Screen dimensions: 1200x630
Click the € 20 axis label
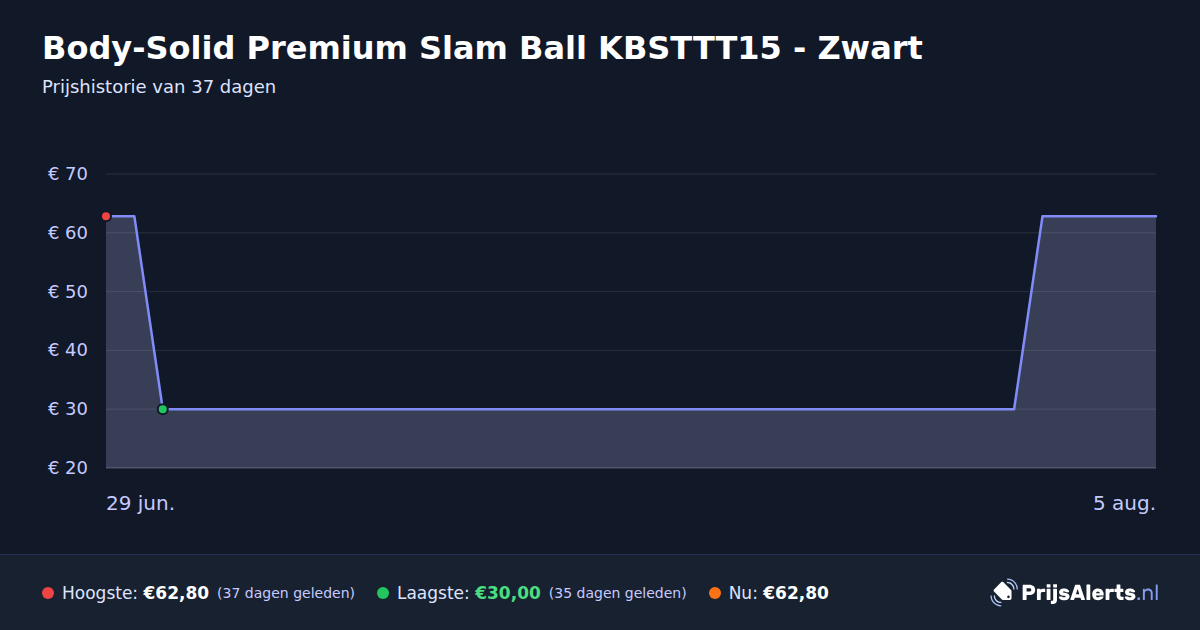[x=68, y=468]
